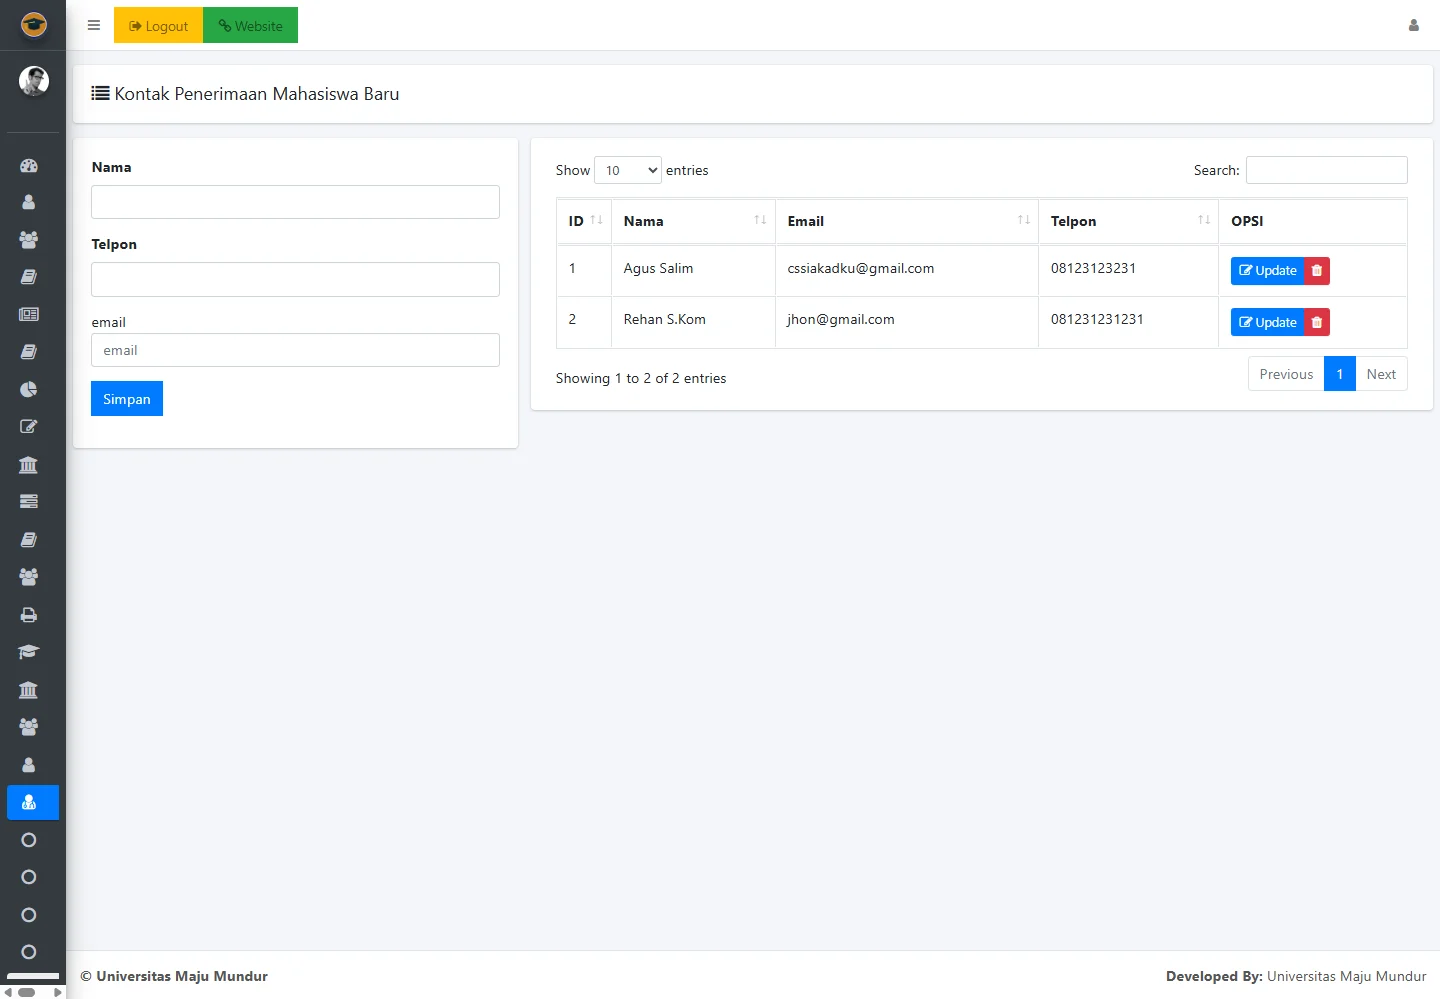The height and width of the screenshot is (999, 1440).
Task: Toggle sidebar with the hamburger menu icon
Action: point(94,25)
